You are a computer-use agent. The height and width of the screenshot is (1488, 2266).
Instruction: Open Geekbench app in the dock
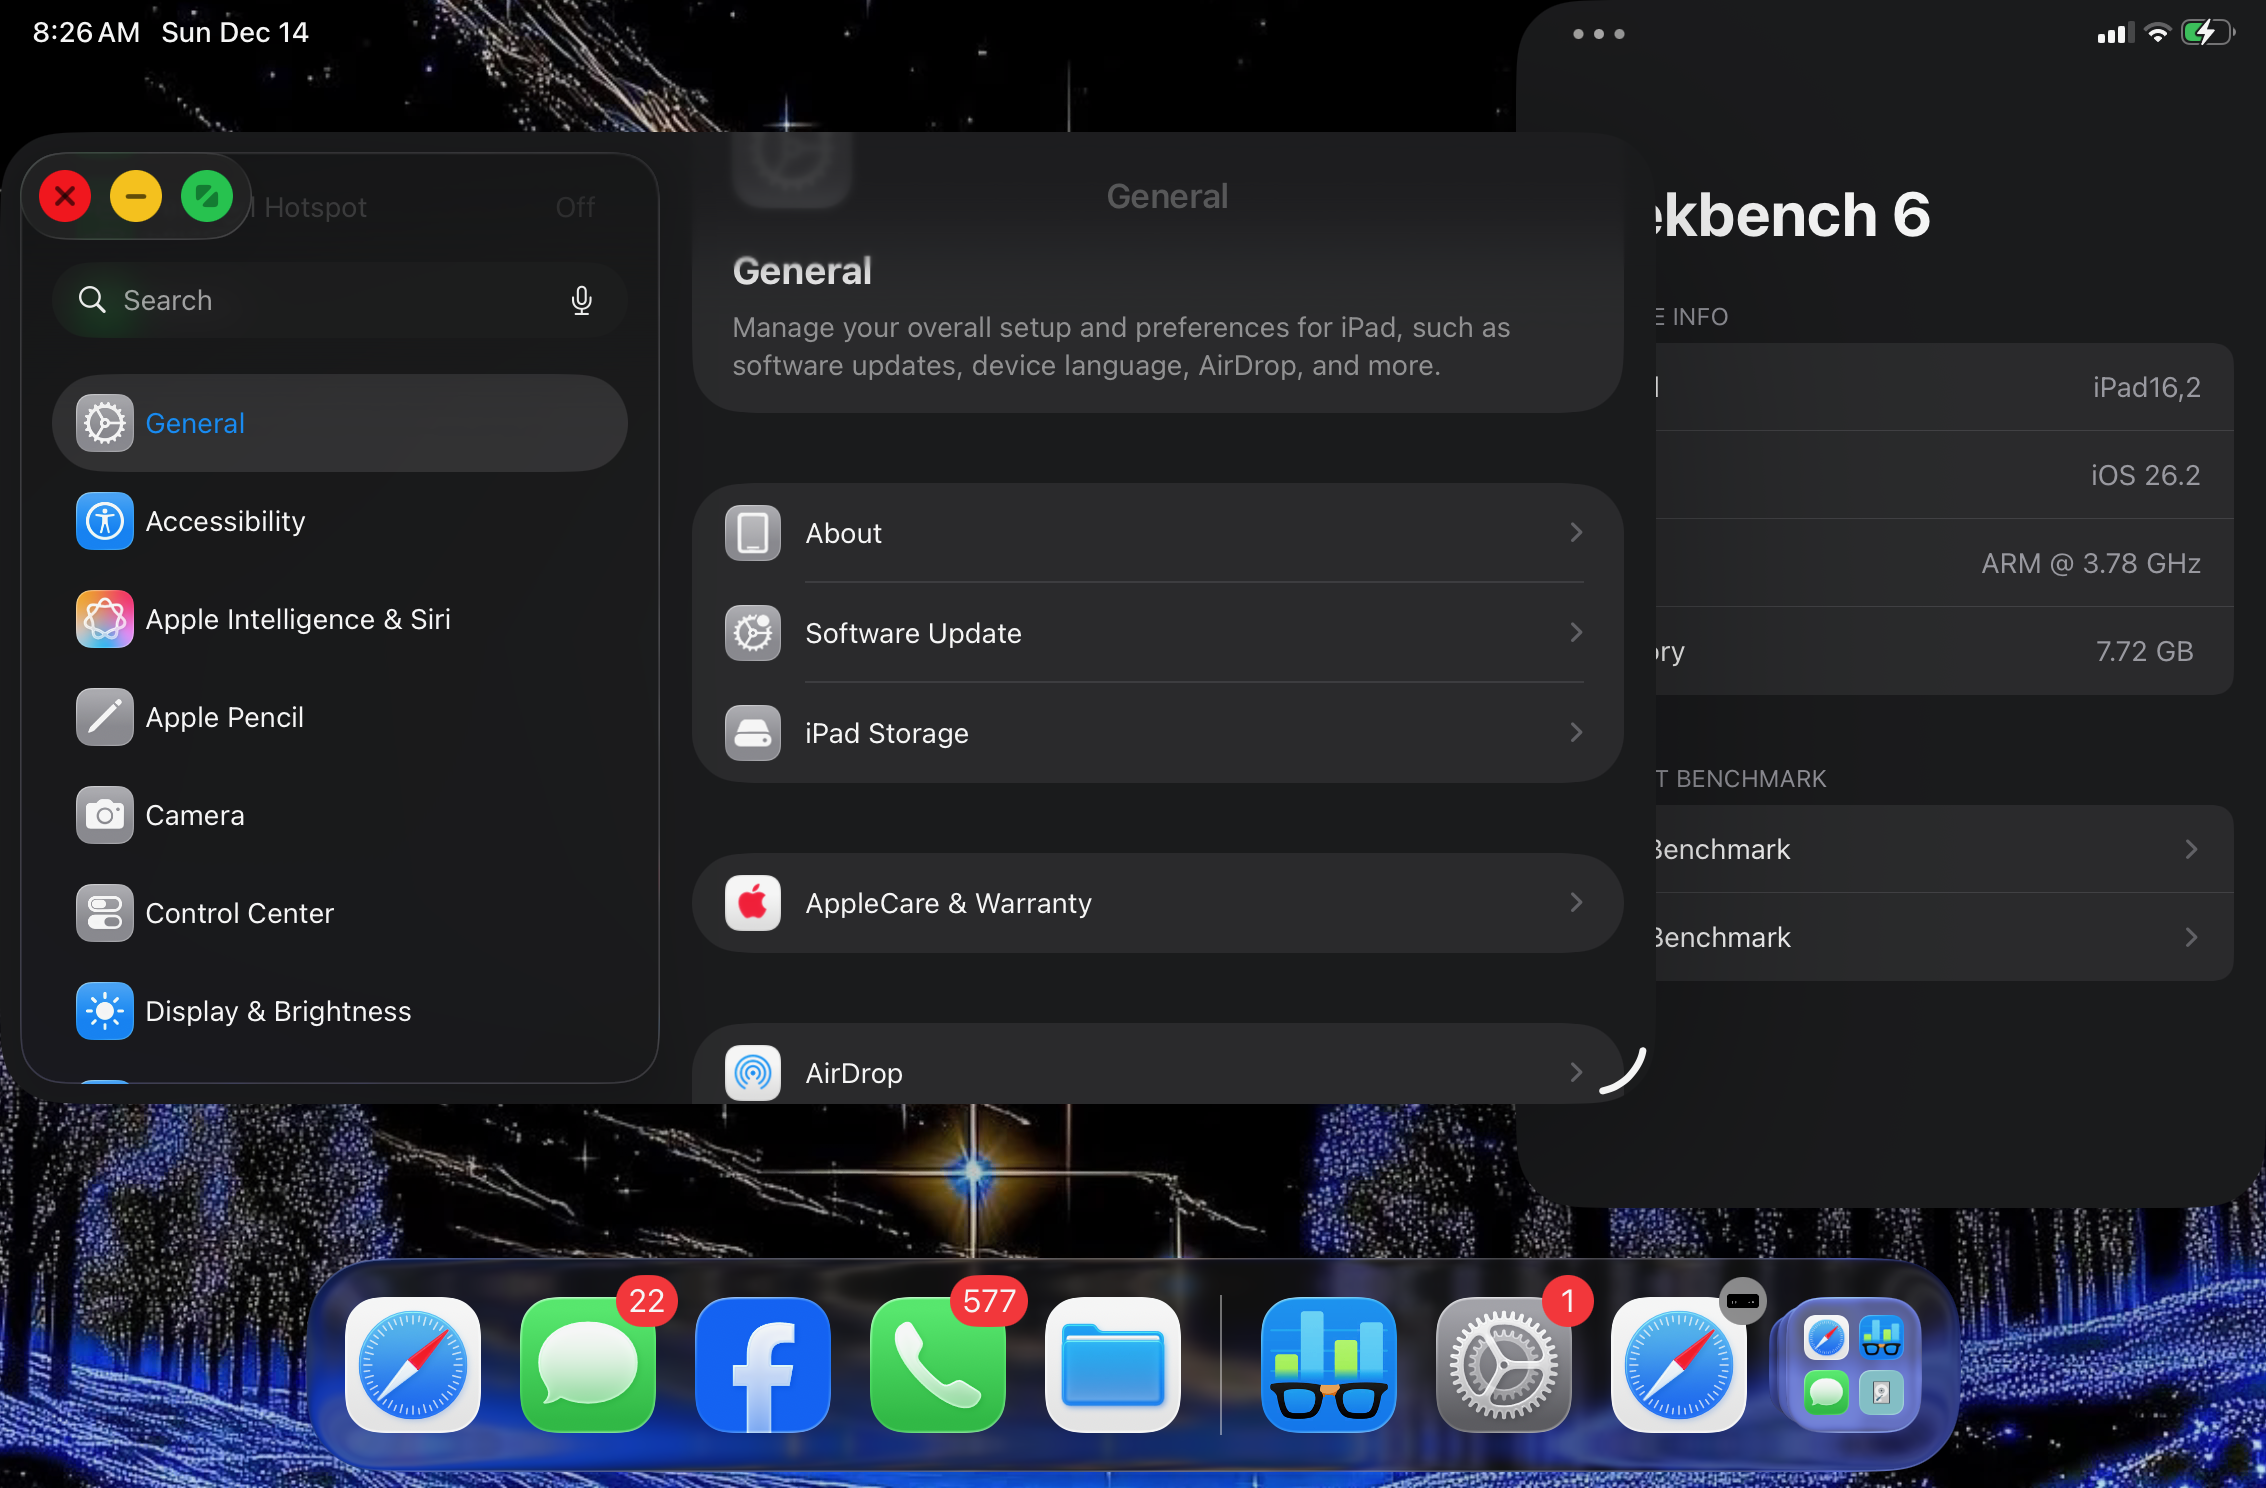[x=1328, y=1364]
